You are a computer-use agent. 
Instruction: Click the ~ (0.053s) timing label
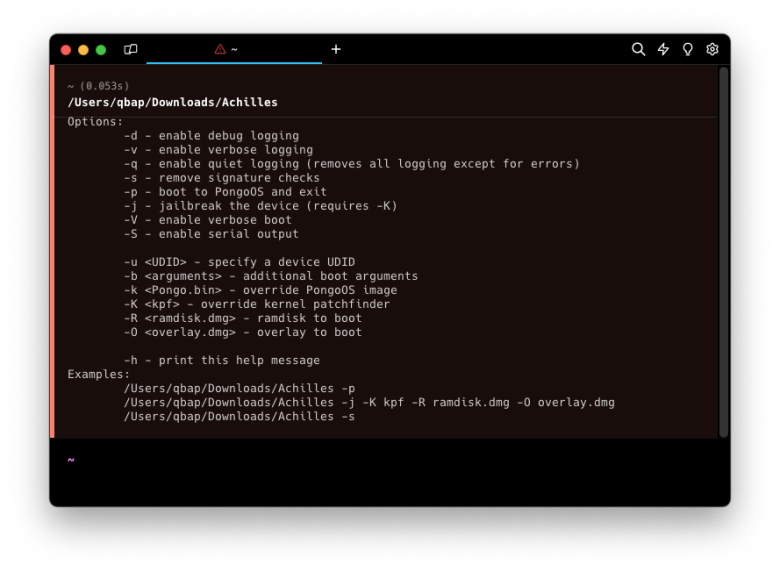pyautogui.click(x=98, y=86)
